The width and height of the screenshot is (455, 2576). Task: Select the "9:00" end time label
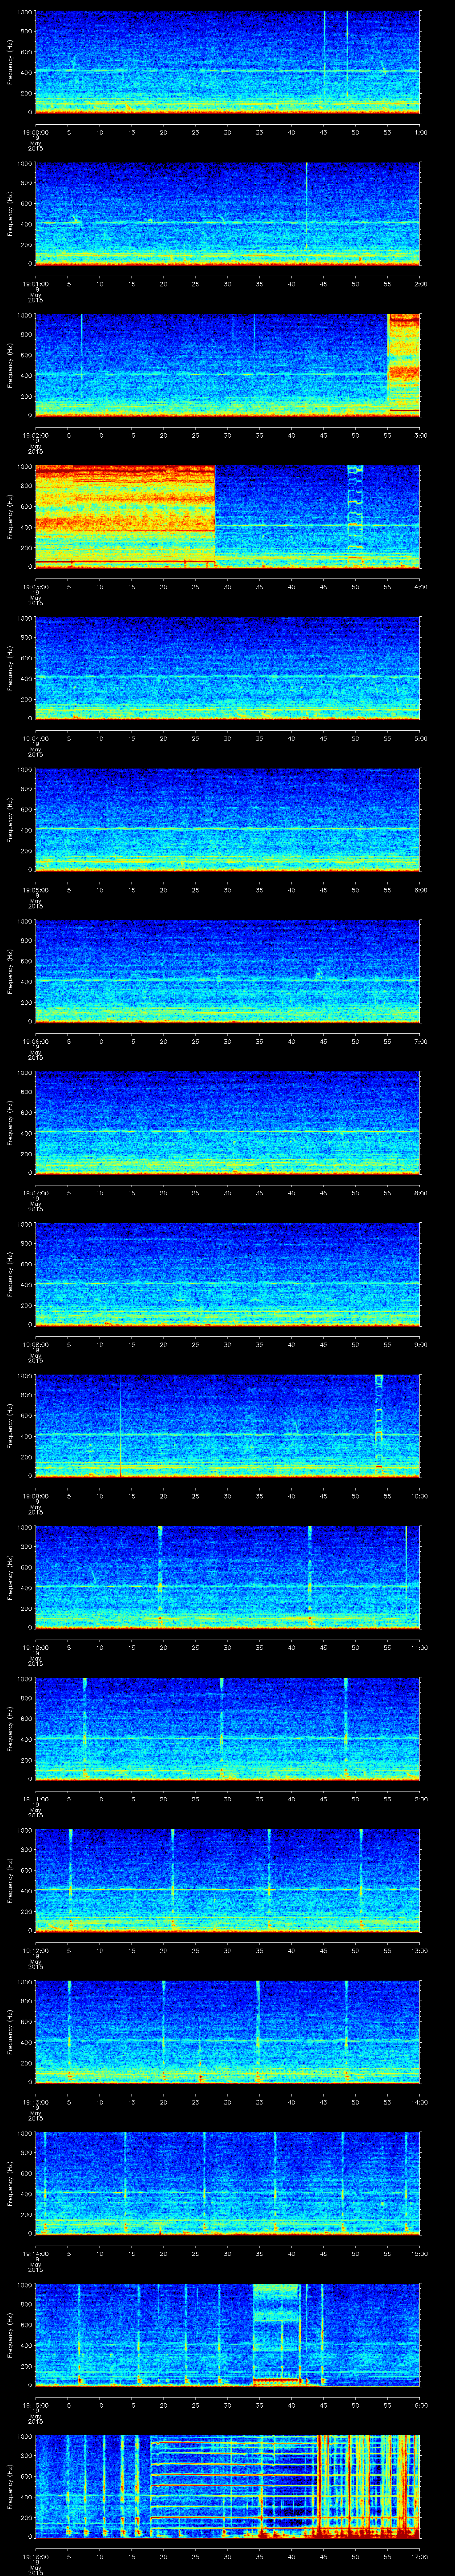[x=420, y=1345]
